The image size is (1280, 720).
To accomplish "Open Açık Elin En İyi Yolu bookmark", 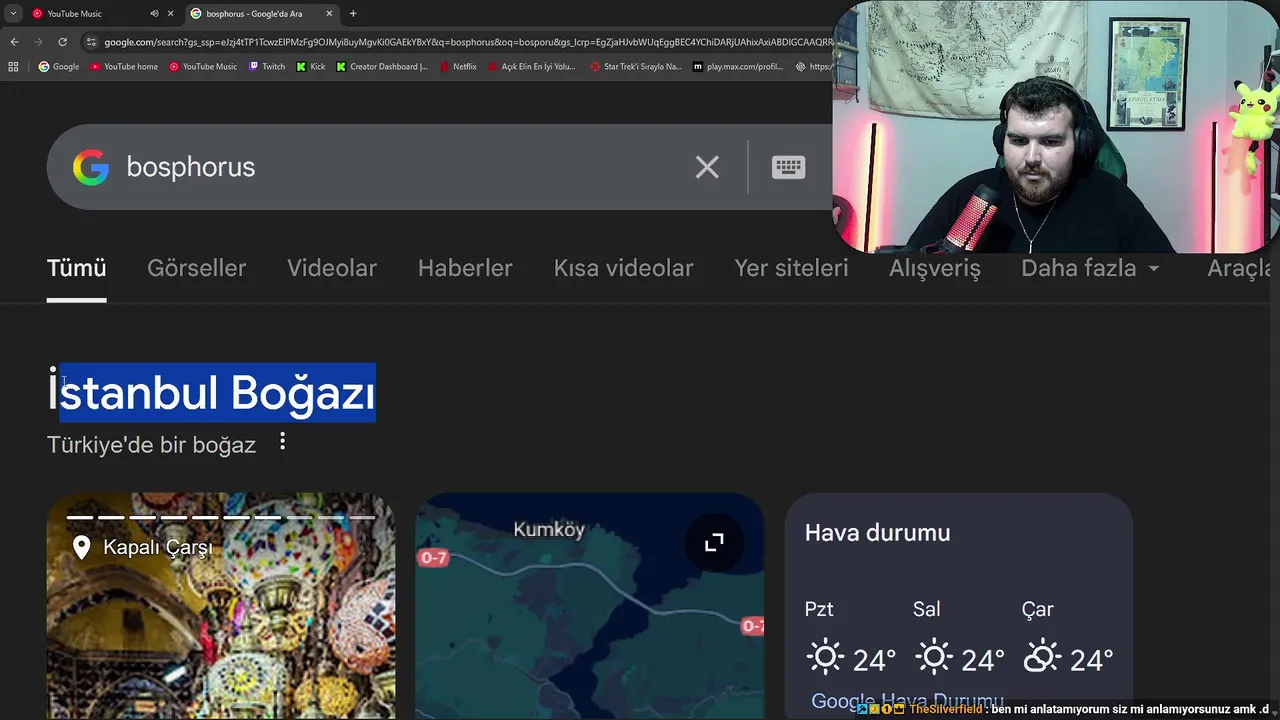I will click(x=531, y=67).
